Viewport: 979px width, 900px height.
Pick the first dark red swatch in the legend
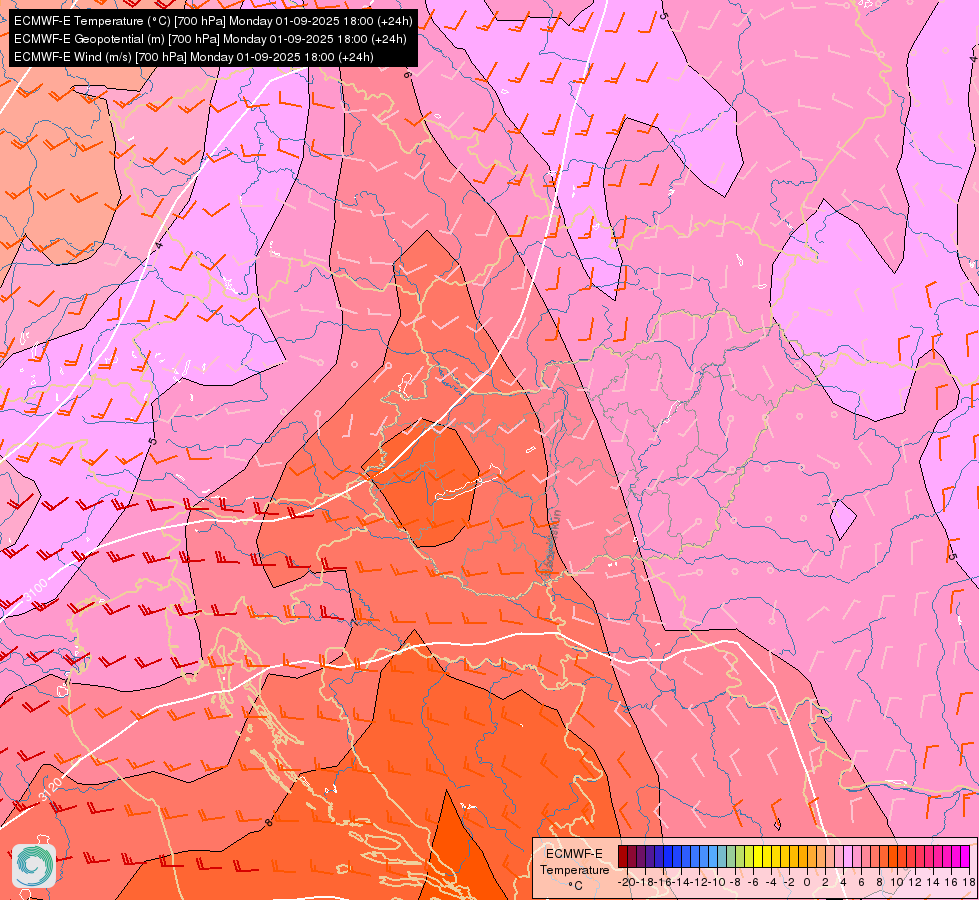622,856
